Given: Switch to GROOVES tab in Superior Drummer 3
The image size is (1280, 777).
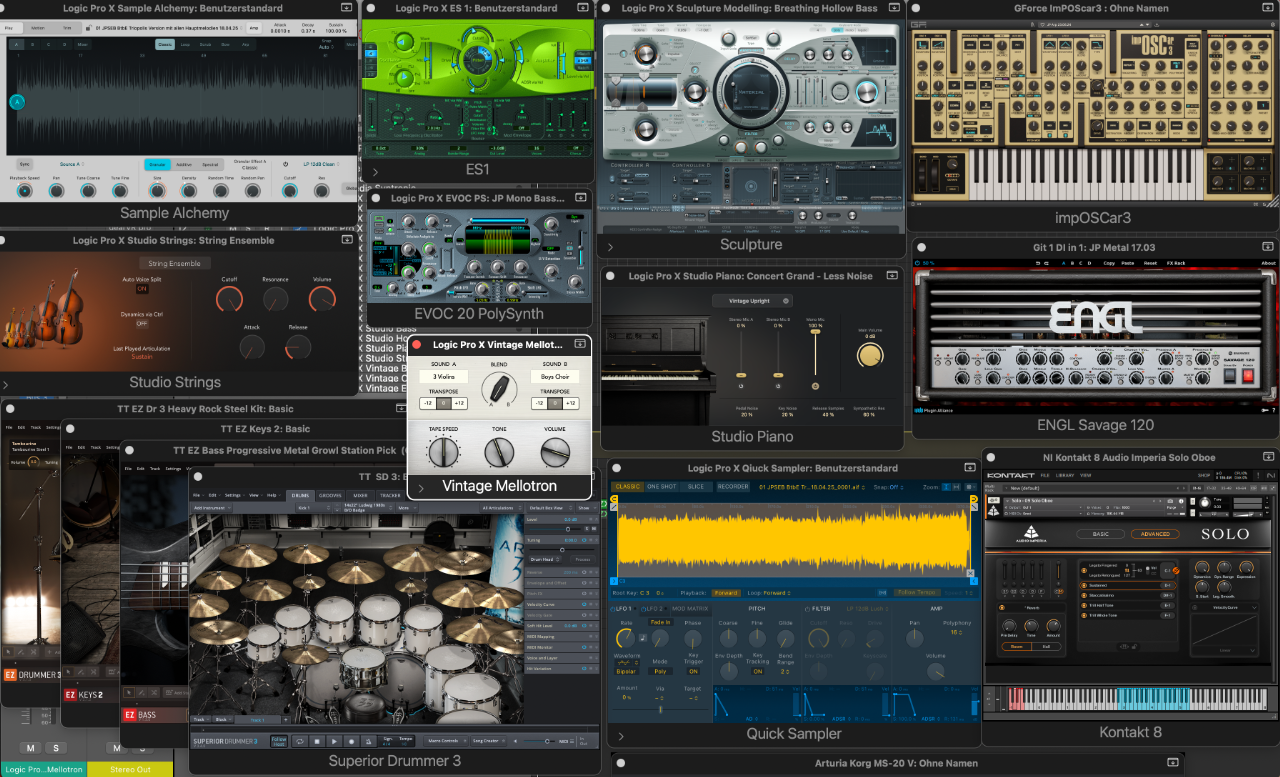Looking at the screenshot, I should point(329,495).
